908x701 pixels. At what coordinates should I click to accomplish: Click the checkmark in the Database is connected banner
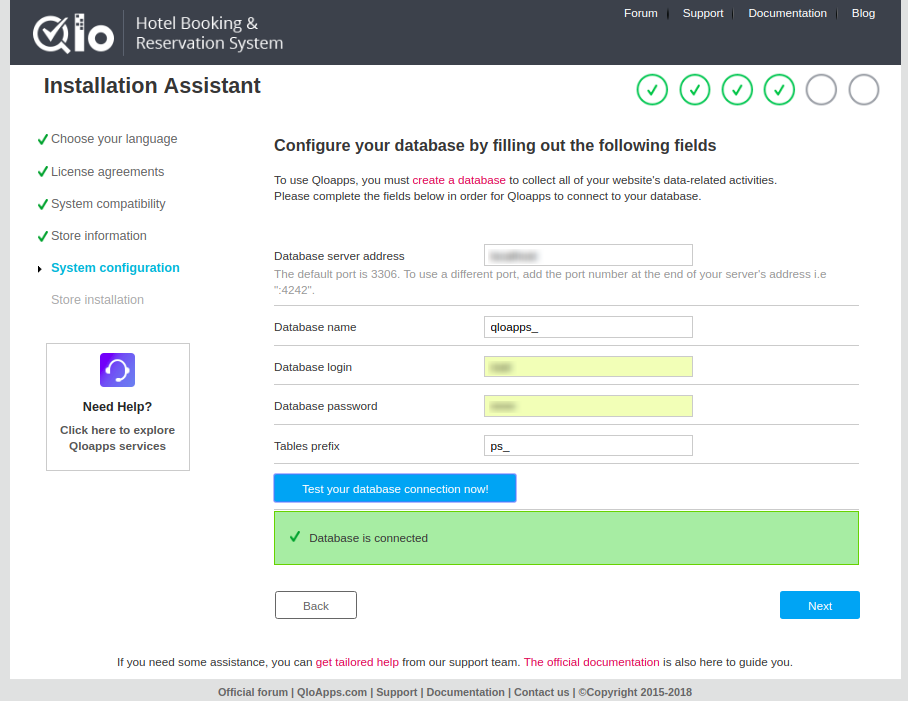tap(293, 537)
